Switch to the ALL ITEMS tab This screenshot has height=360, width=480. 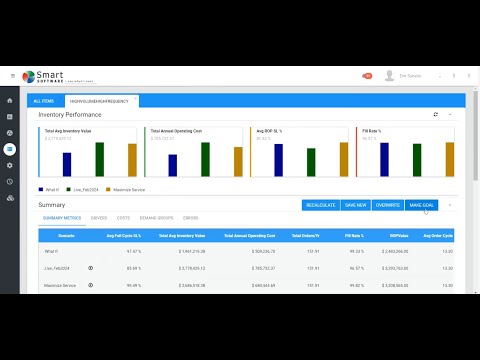[44, 101]
